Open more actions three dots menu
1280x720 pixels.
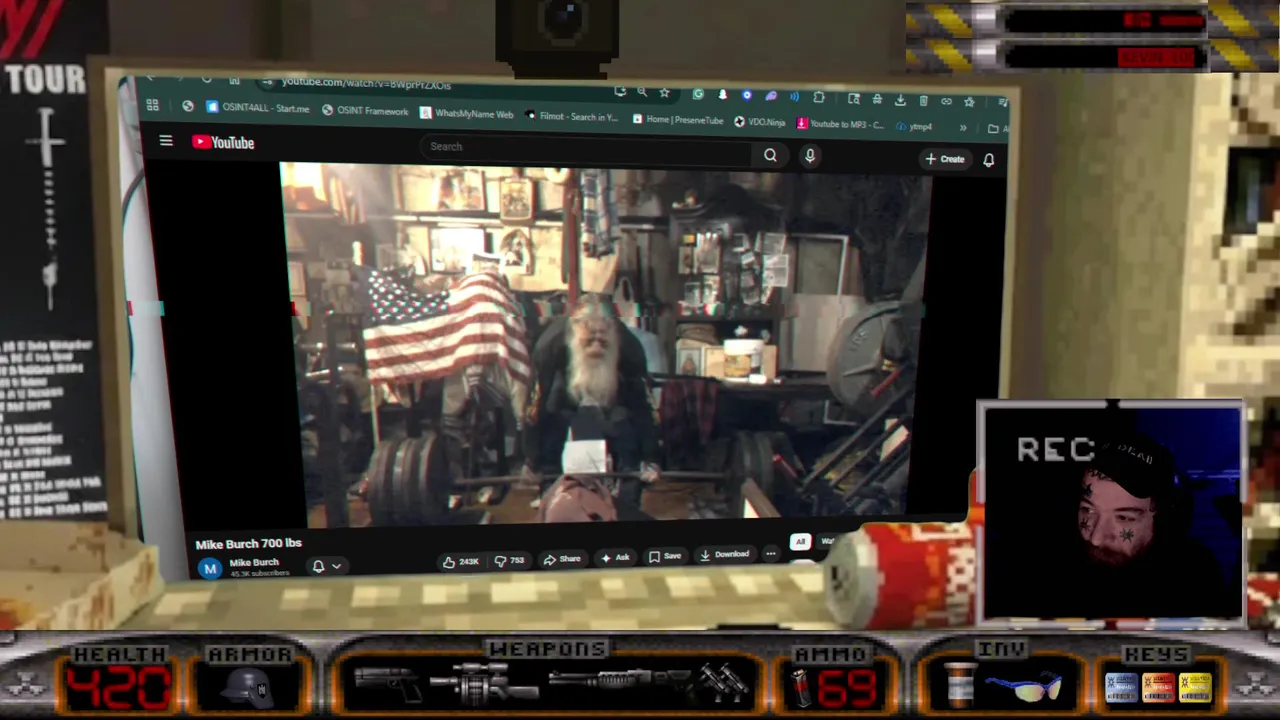click(x=770, y=553)
